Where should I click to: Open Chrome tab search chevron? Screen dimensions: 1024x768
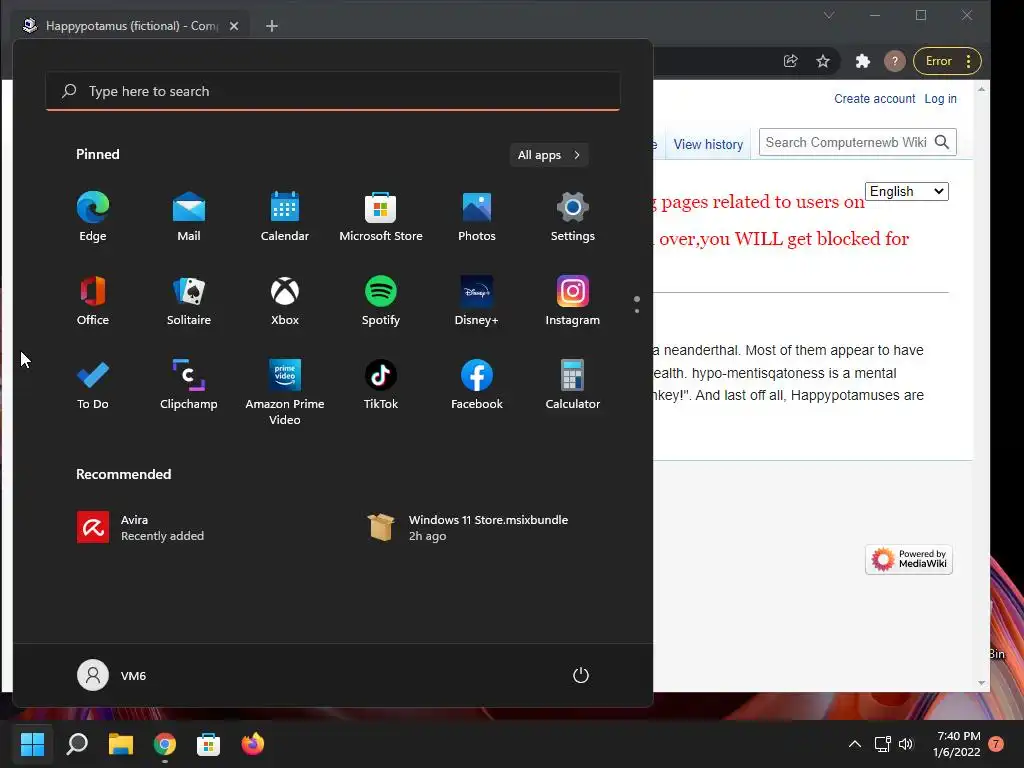(829, 15)
